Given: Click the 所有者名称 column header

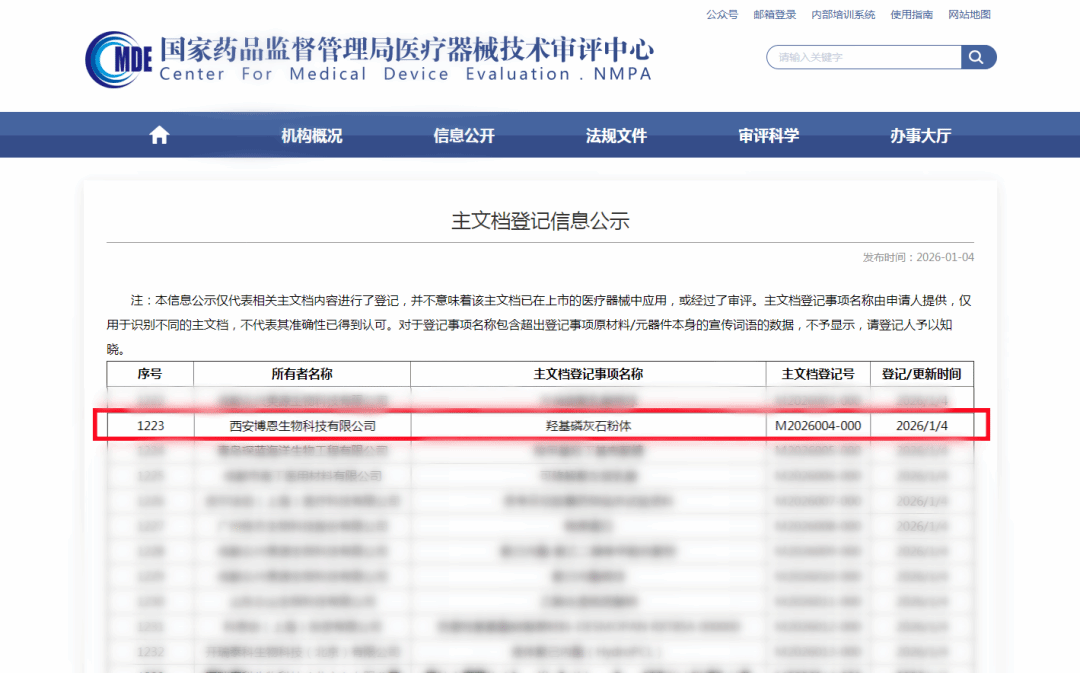Looking at the screenshot, I should [302, 374].
